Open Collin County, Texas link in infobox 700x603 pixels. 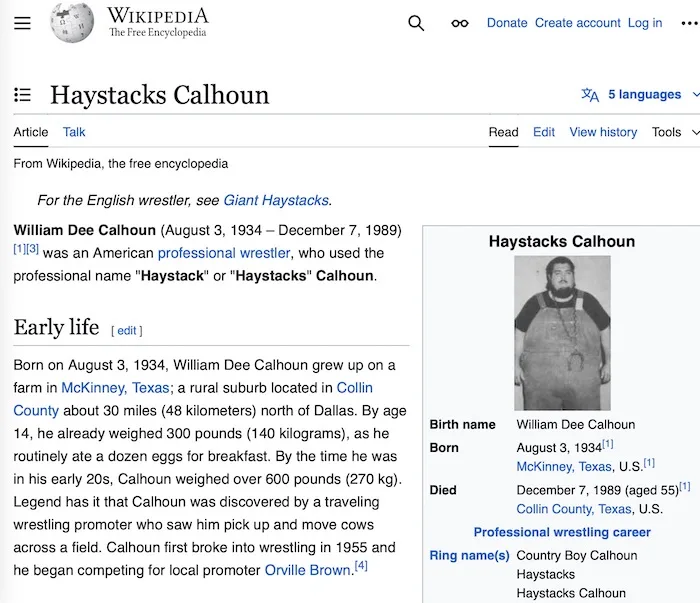574,509
